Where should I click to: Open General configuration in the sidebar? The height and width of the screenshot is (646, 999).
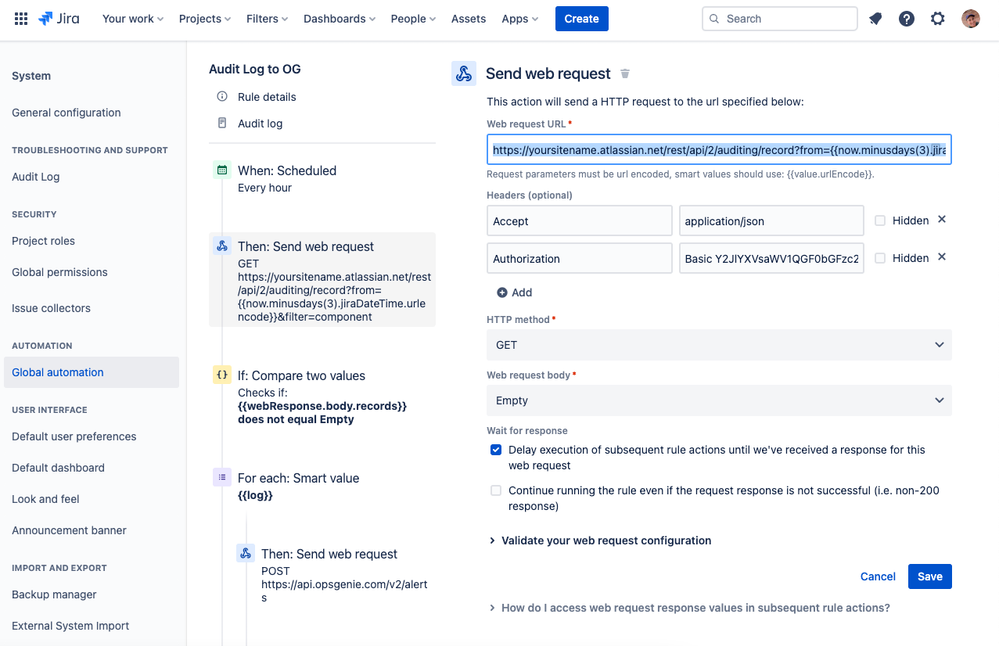tap(66, 113)
